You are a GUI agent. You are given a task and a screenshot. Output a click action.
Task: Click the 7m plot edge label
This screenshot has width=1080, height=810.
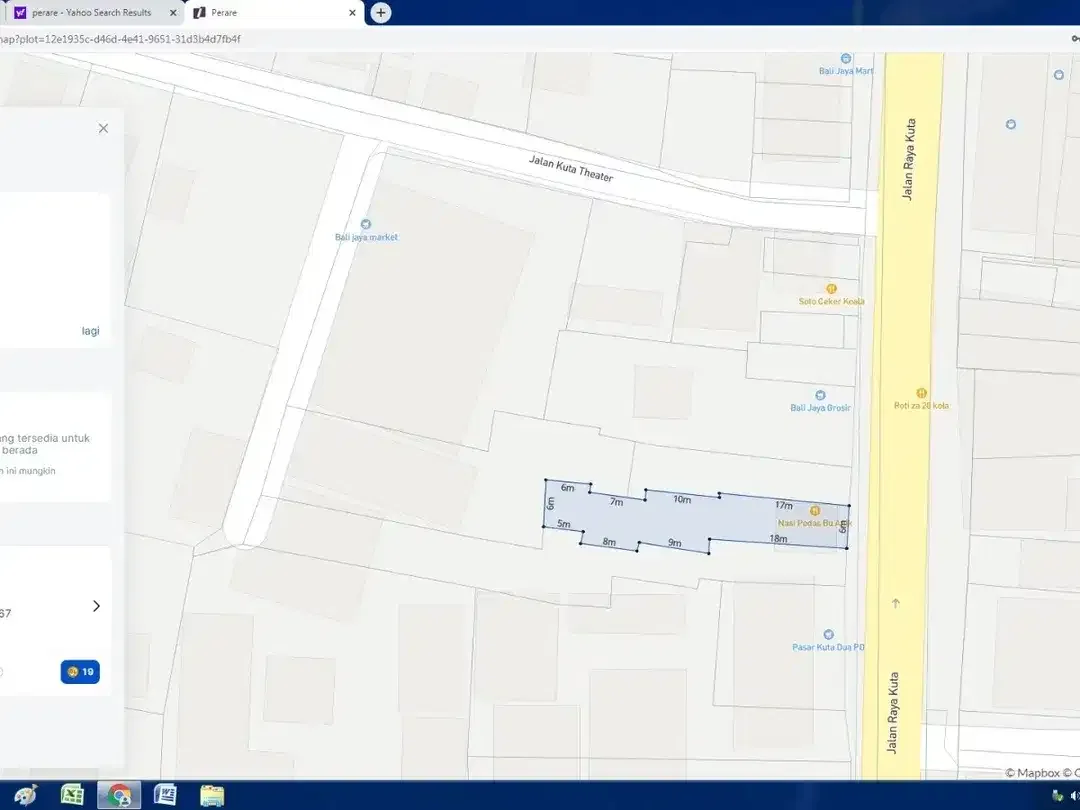click(x=616, y=502)
